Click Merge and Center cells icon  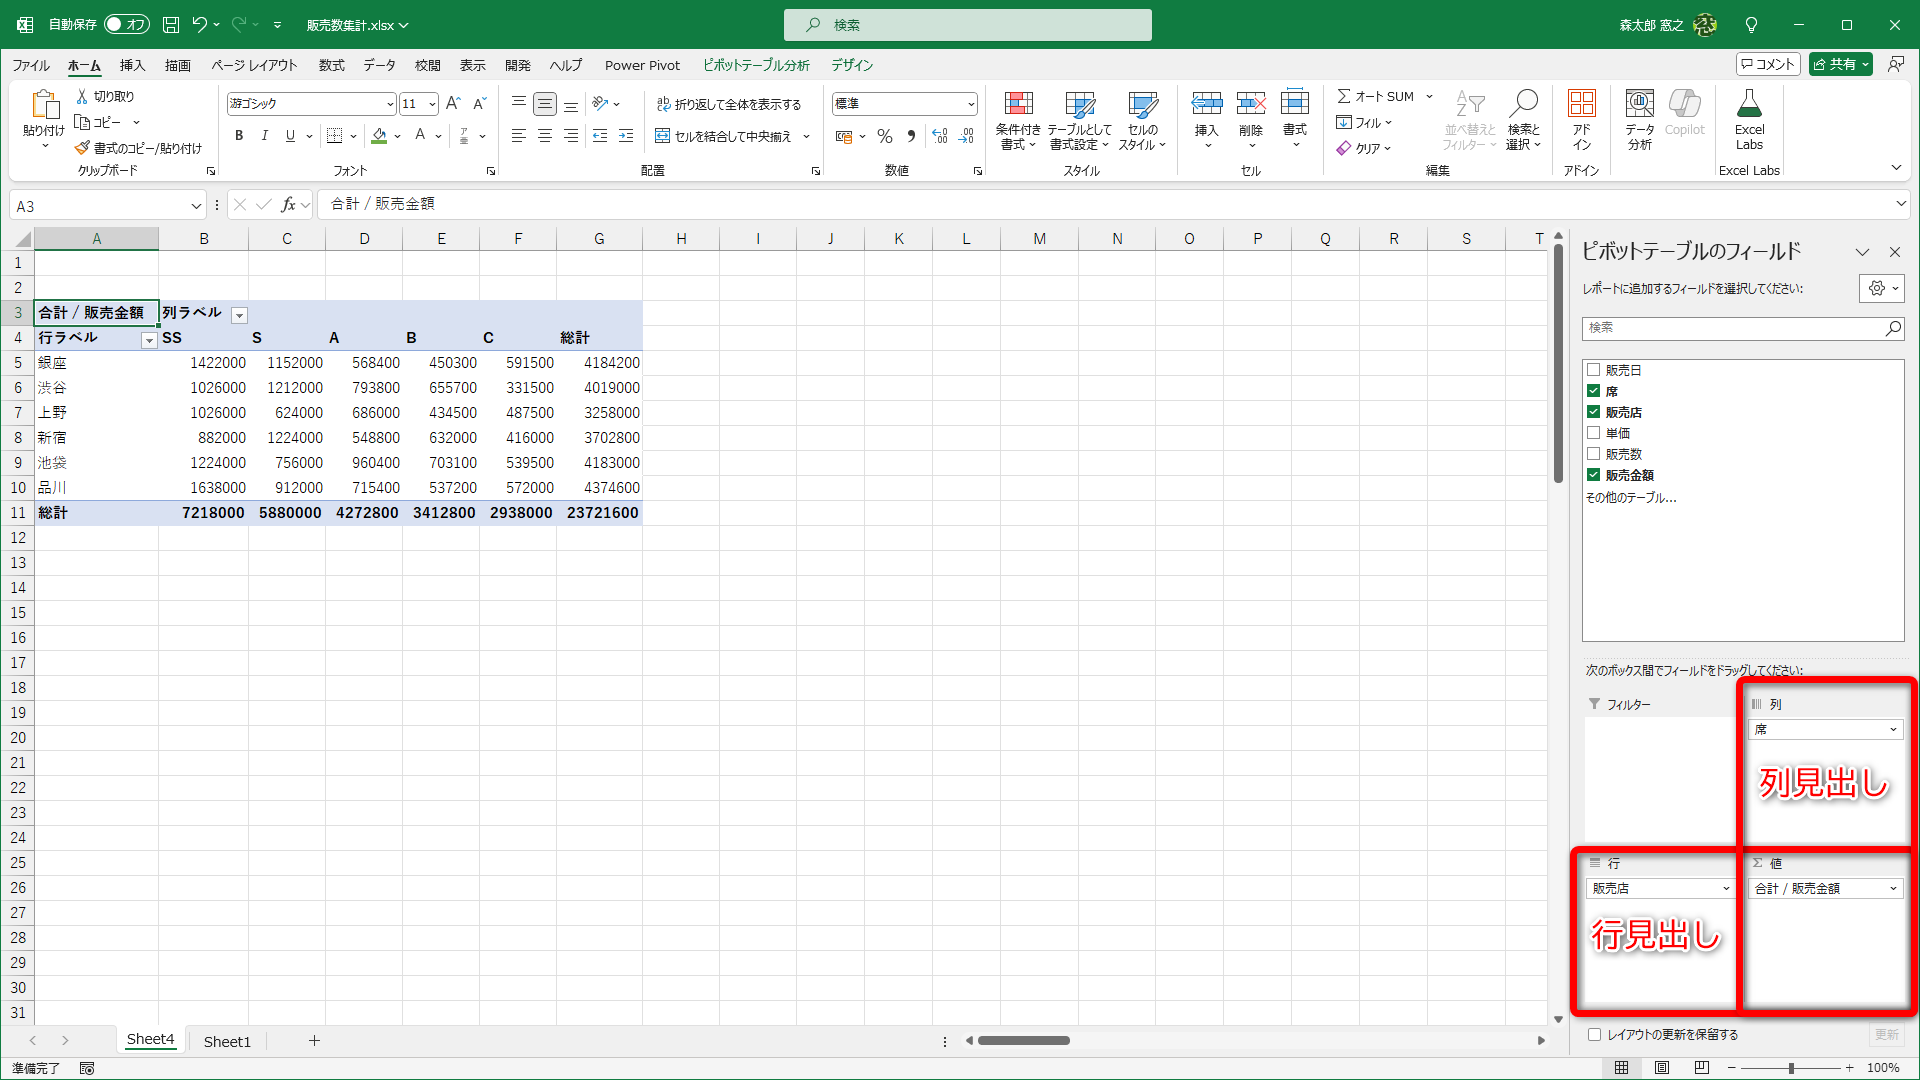coord(663,136)
